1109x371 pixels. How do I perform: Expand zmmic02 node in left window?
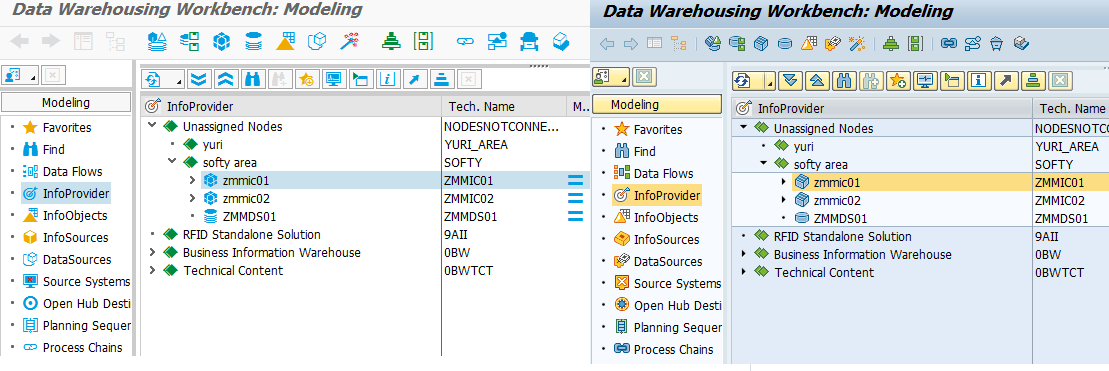click(x=192, y=199)
